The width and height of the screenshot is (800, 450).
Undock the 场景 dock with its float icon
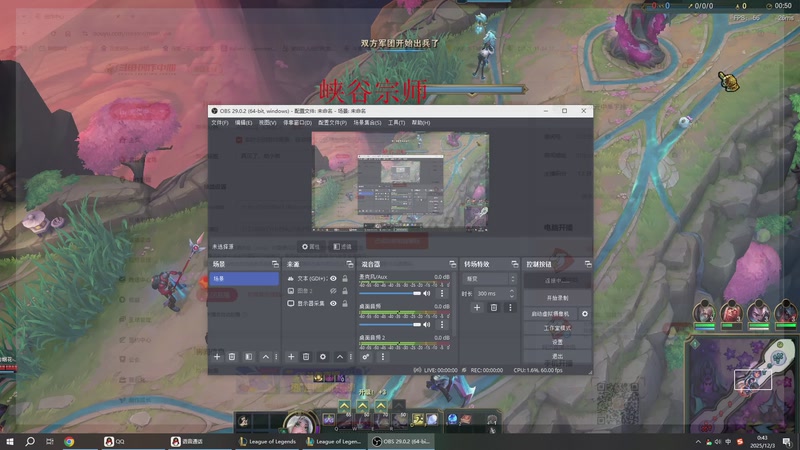point(275,264)
